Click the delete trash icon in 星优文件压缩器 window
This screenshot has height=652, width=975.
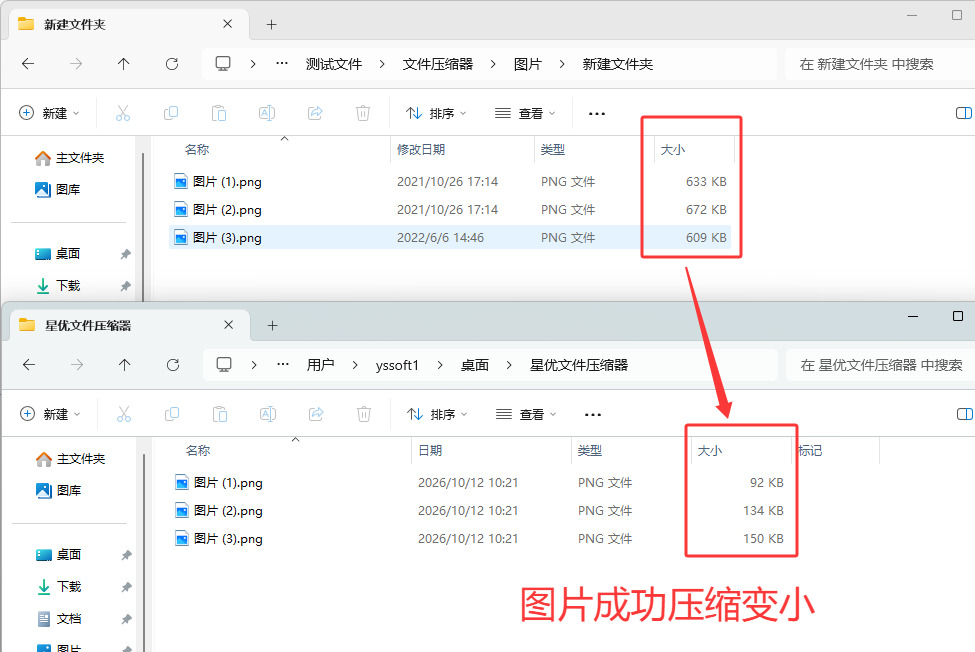click(364, 414)
